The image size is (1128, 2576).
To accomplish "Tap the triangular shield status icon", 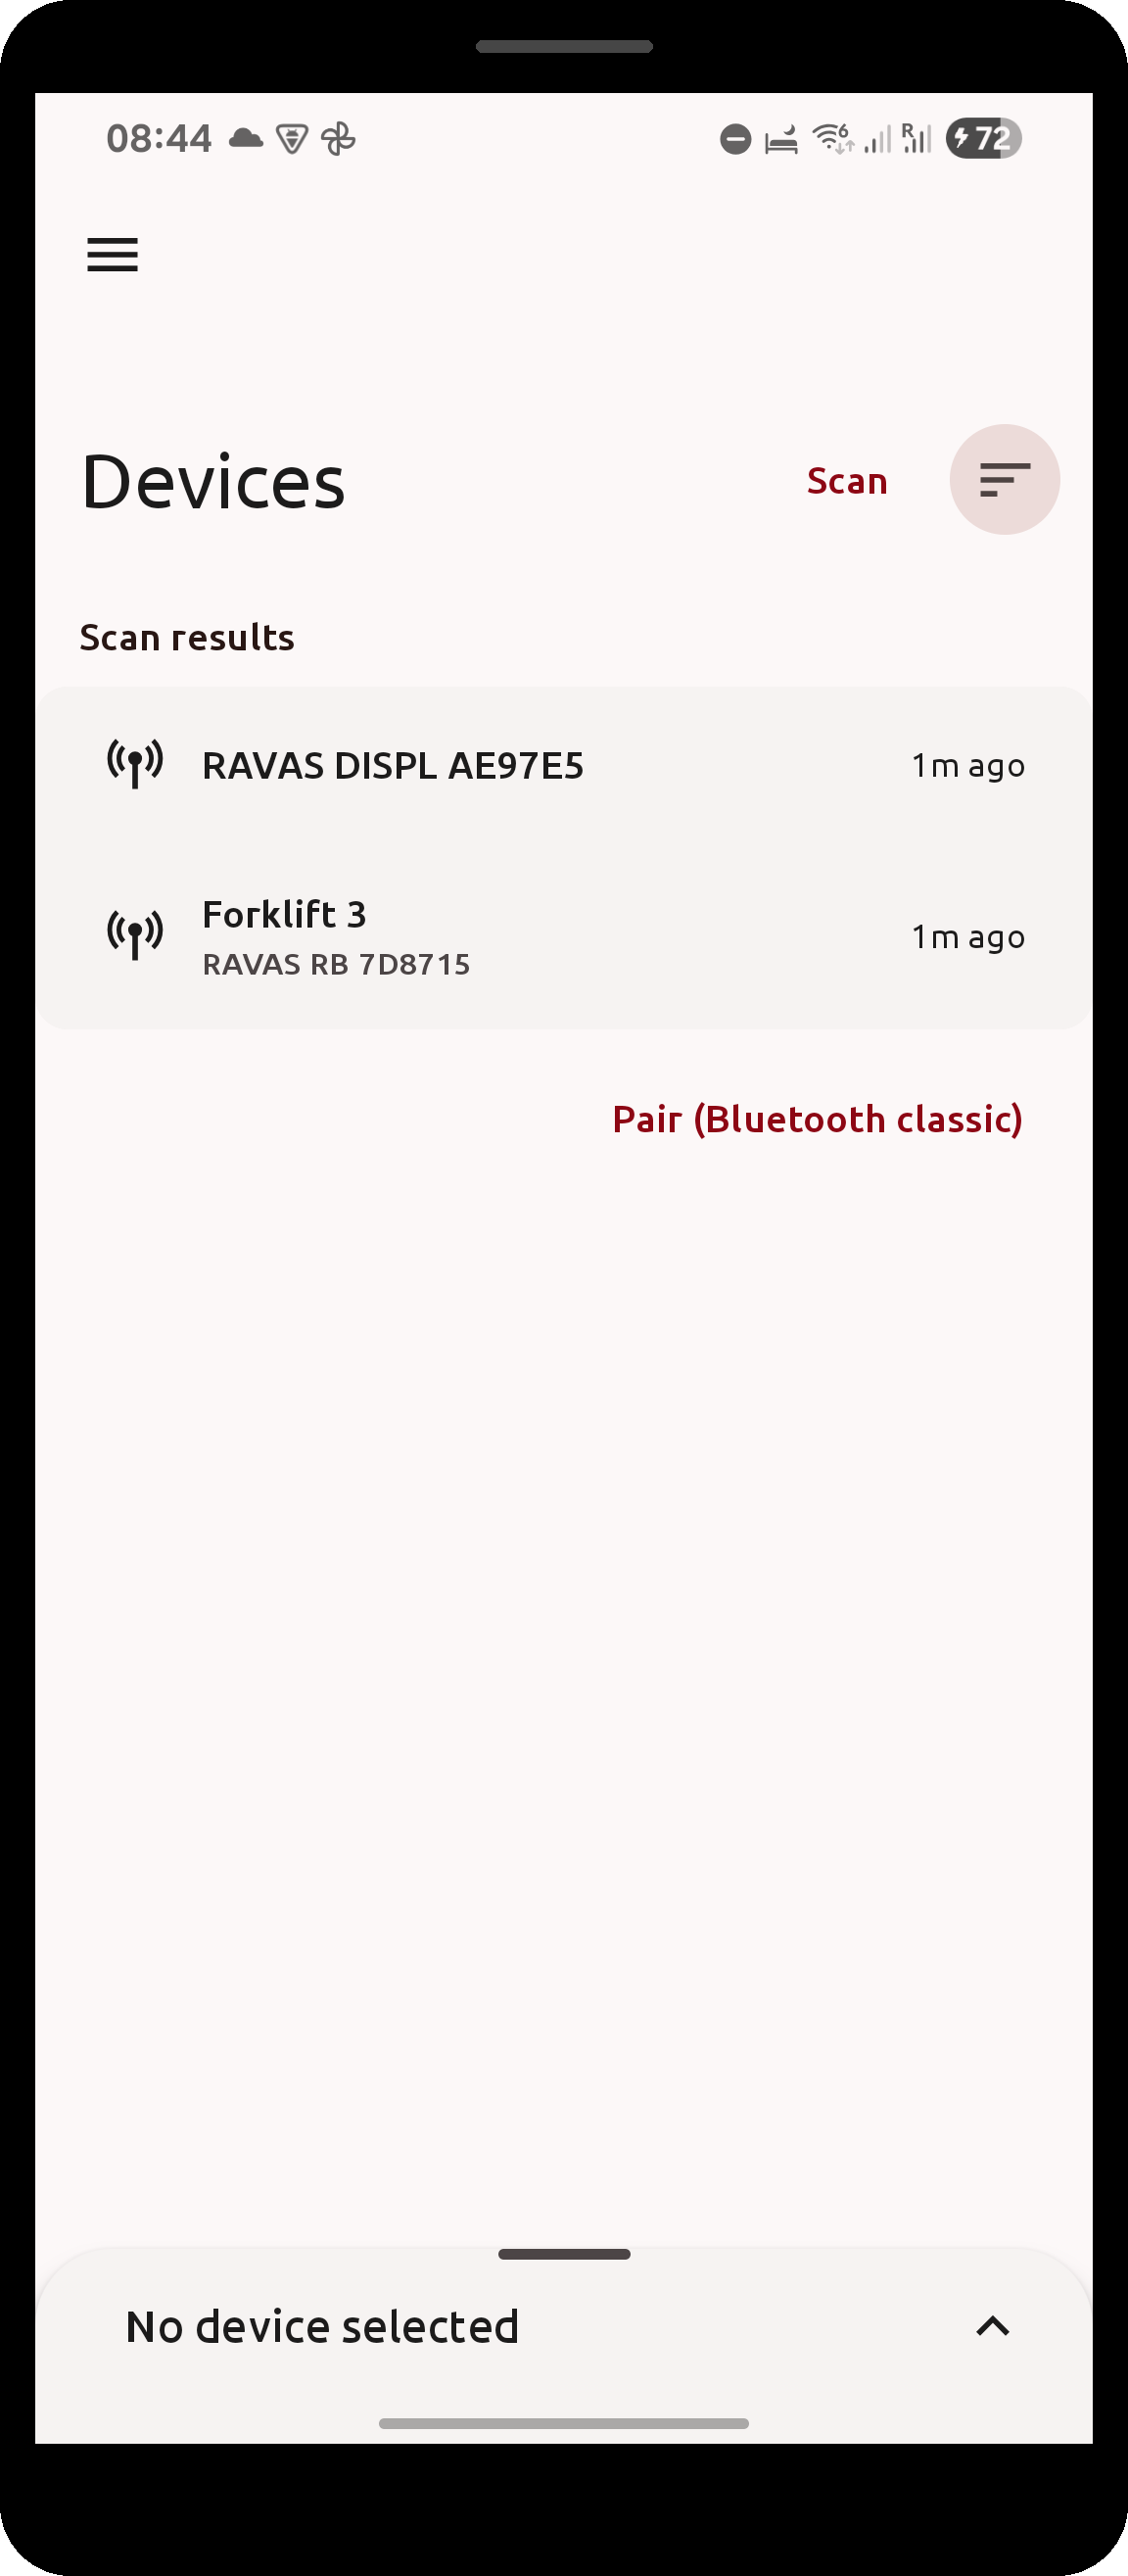I will click(x=292, y=139).
